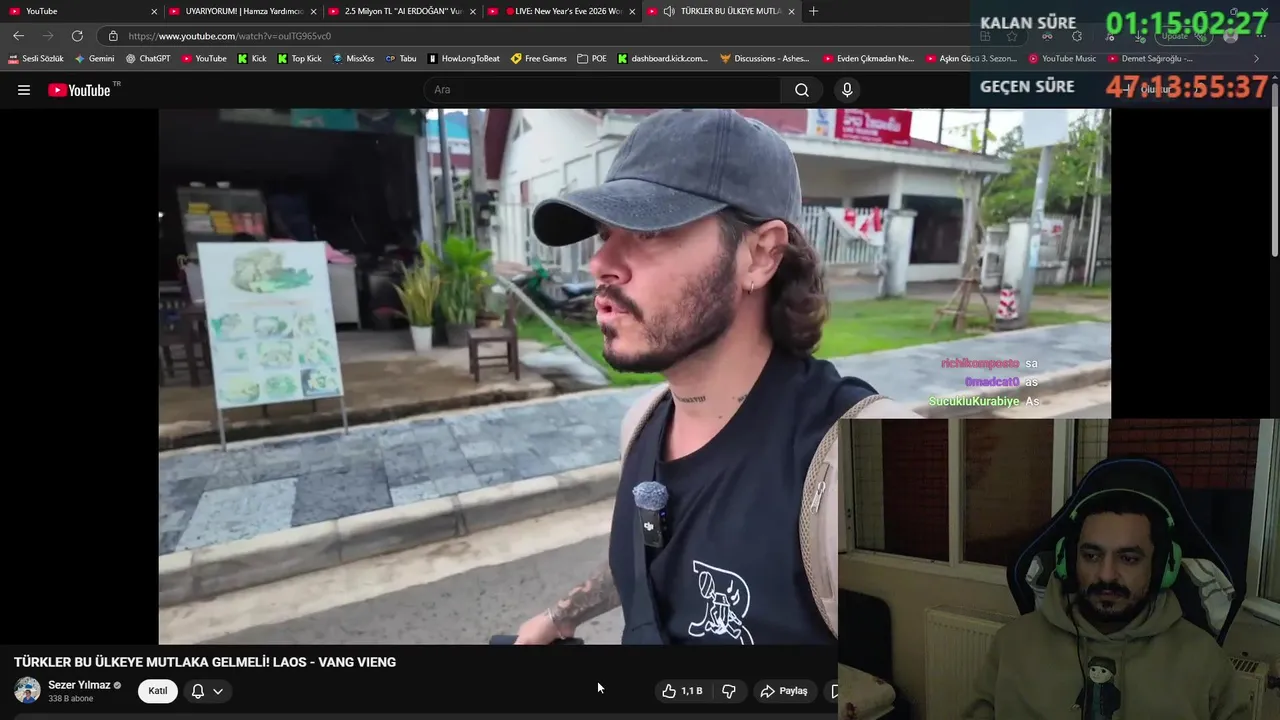
Task: Open the Kick bookmark
Action: click(x=252, y=59)
